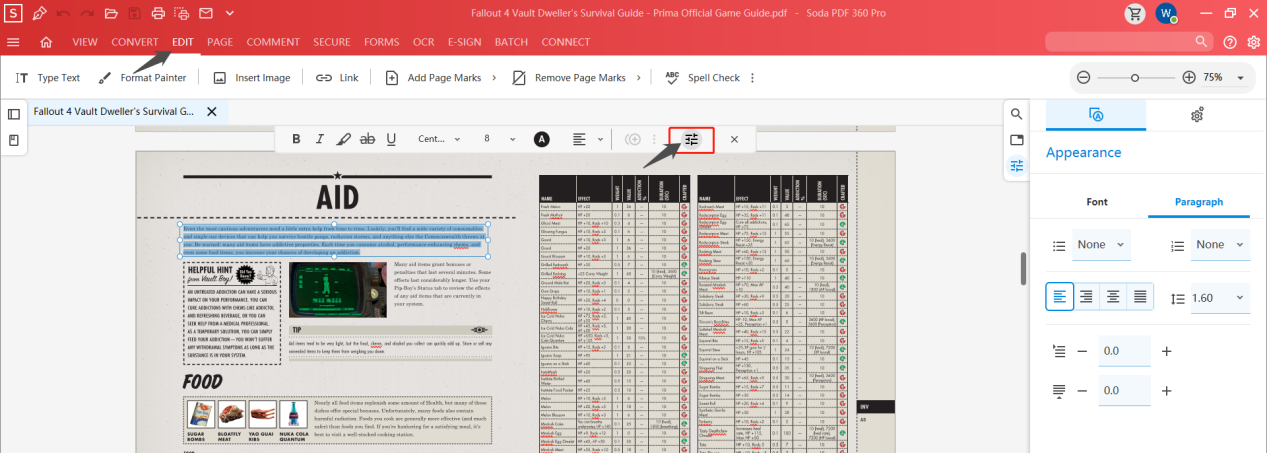Open the CONVERT tab
The width and height of the screenshot is (1267, 453).
135,42
